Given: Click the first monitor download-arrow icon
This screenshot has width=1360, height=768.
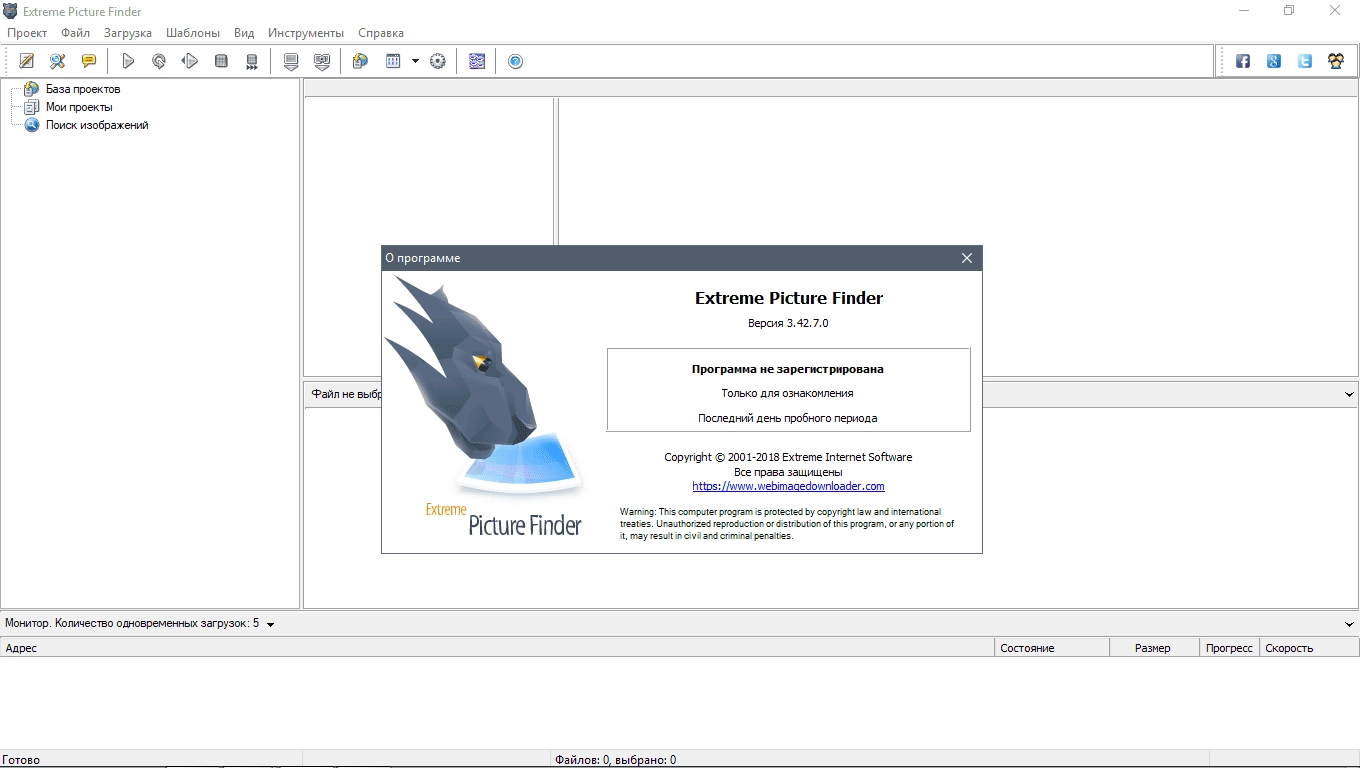Looking at the screenshot, I should [291, 61].
